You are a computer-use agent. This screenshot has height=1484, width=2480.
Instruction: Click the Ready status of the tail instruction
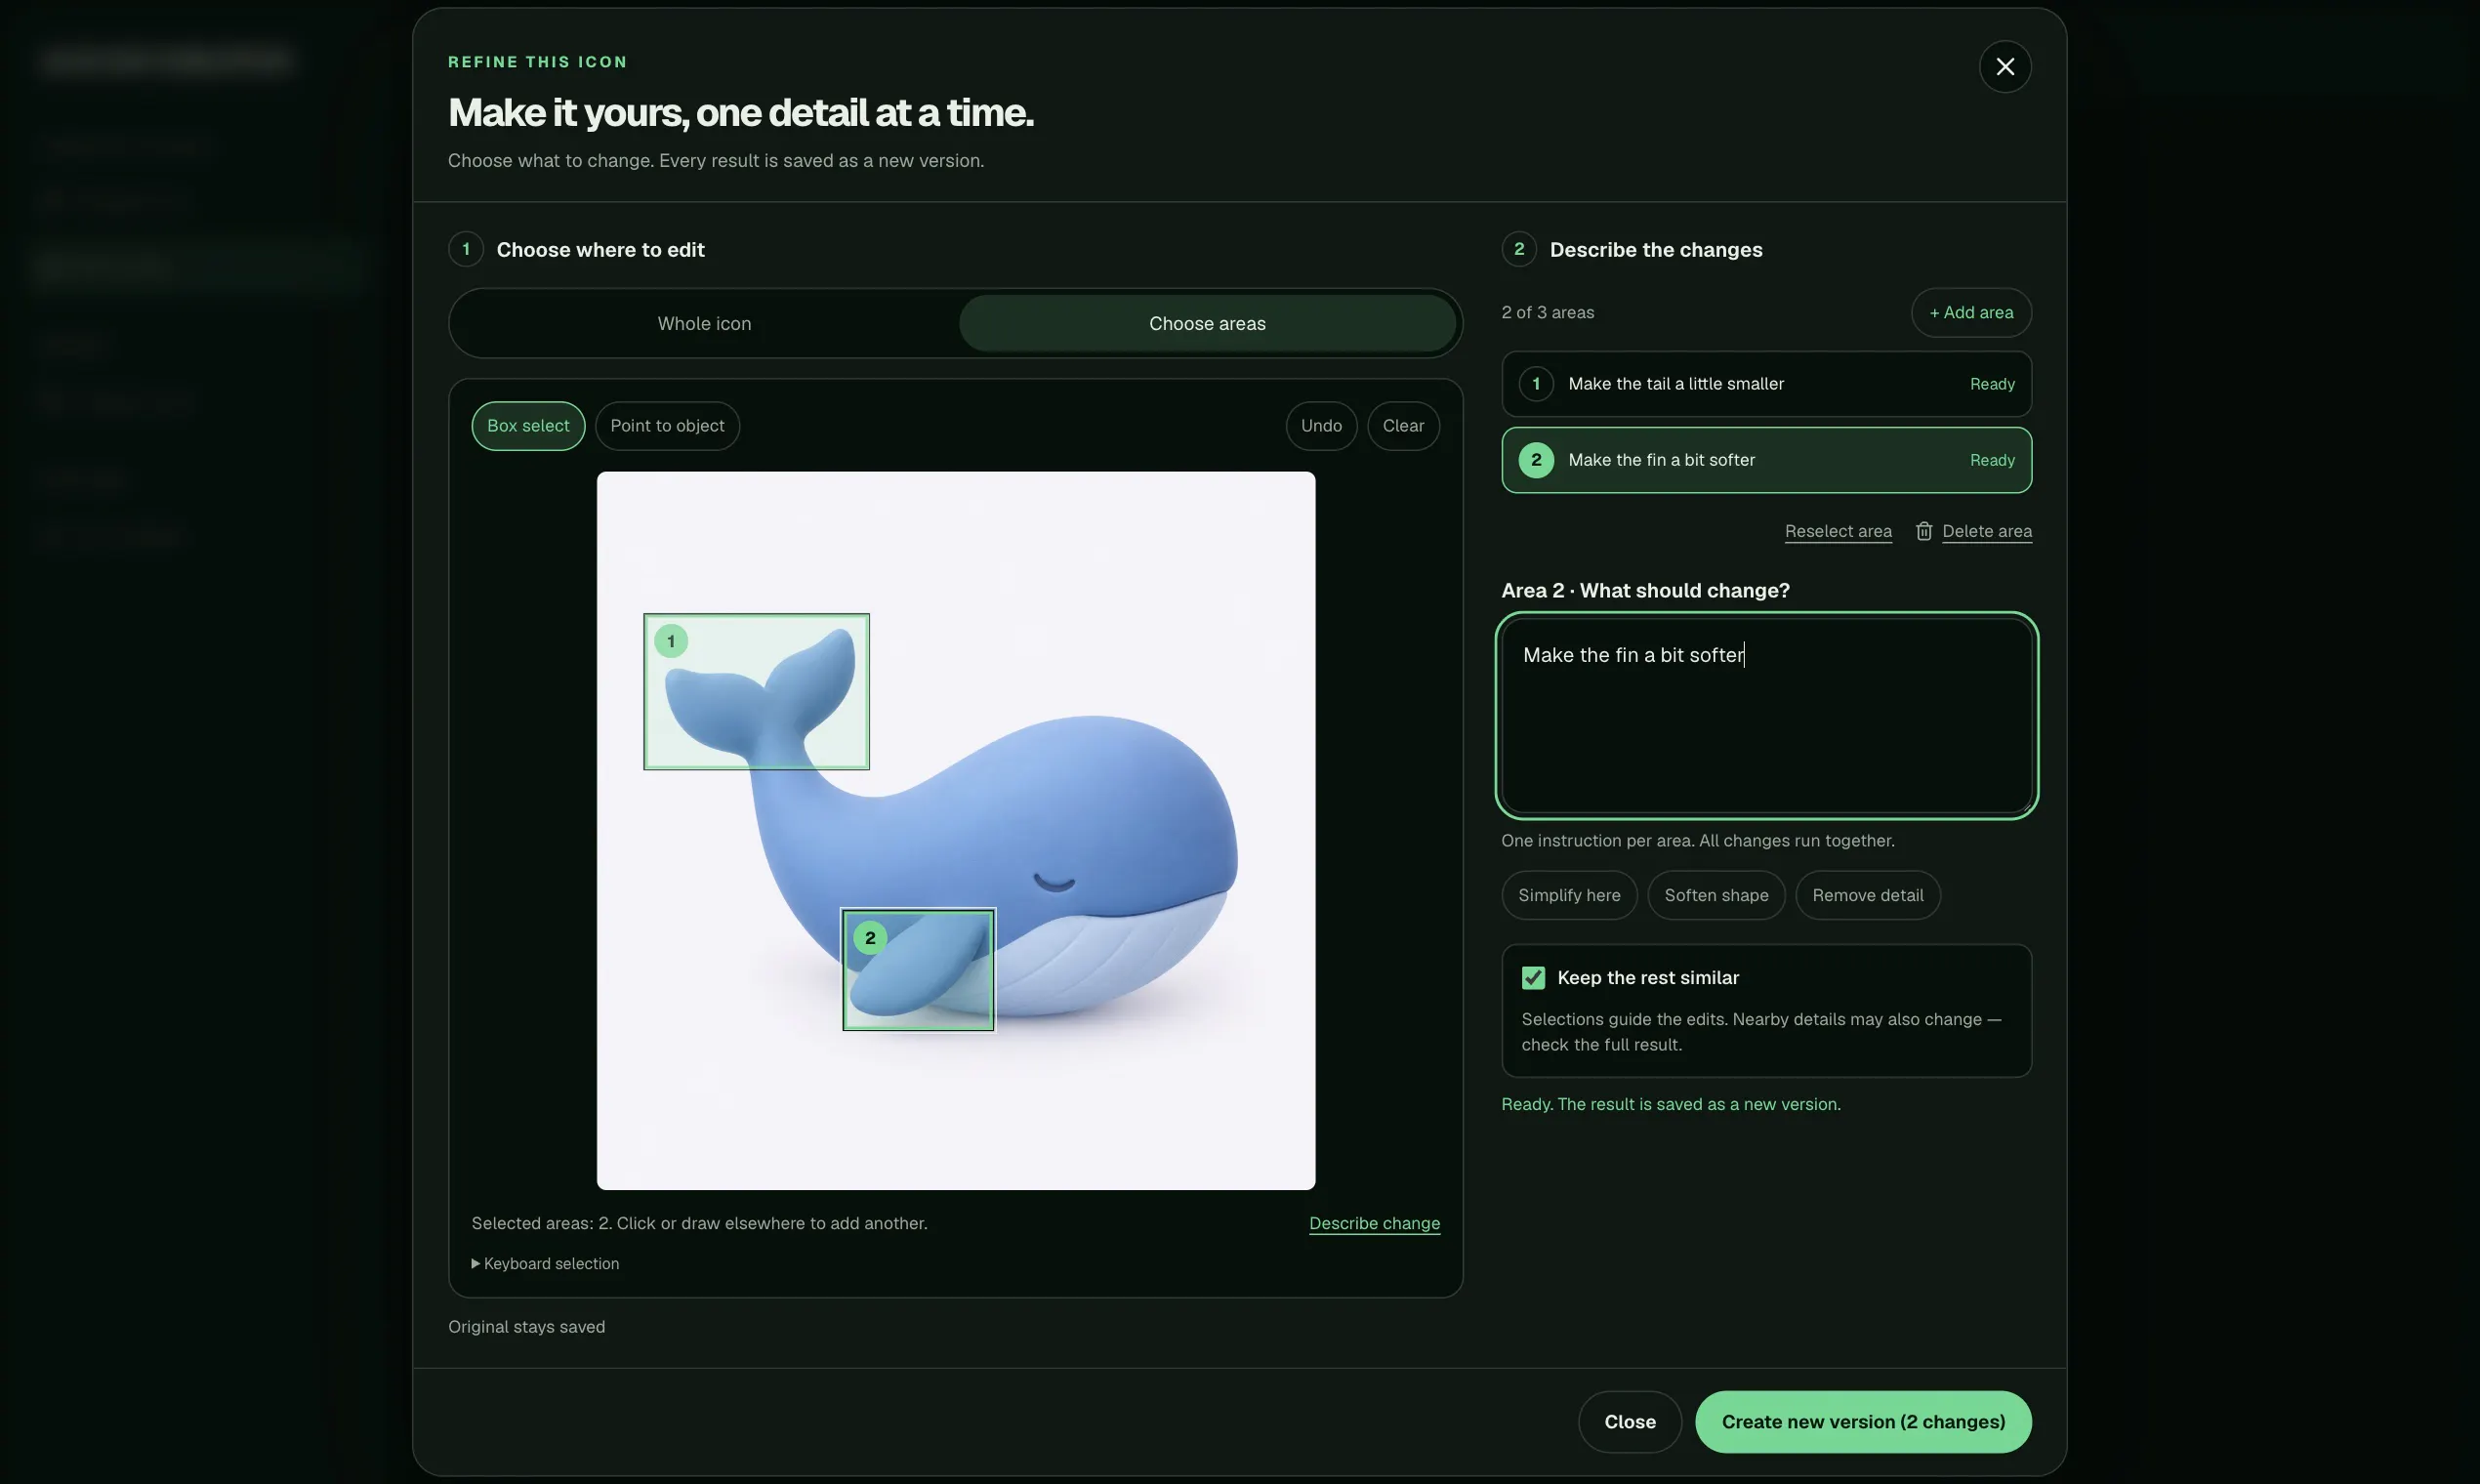click(1992, 384)
